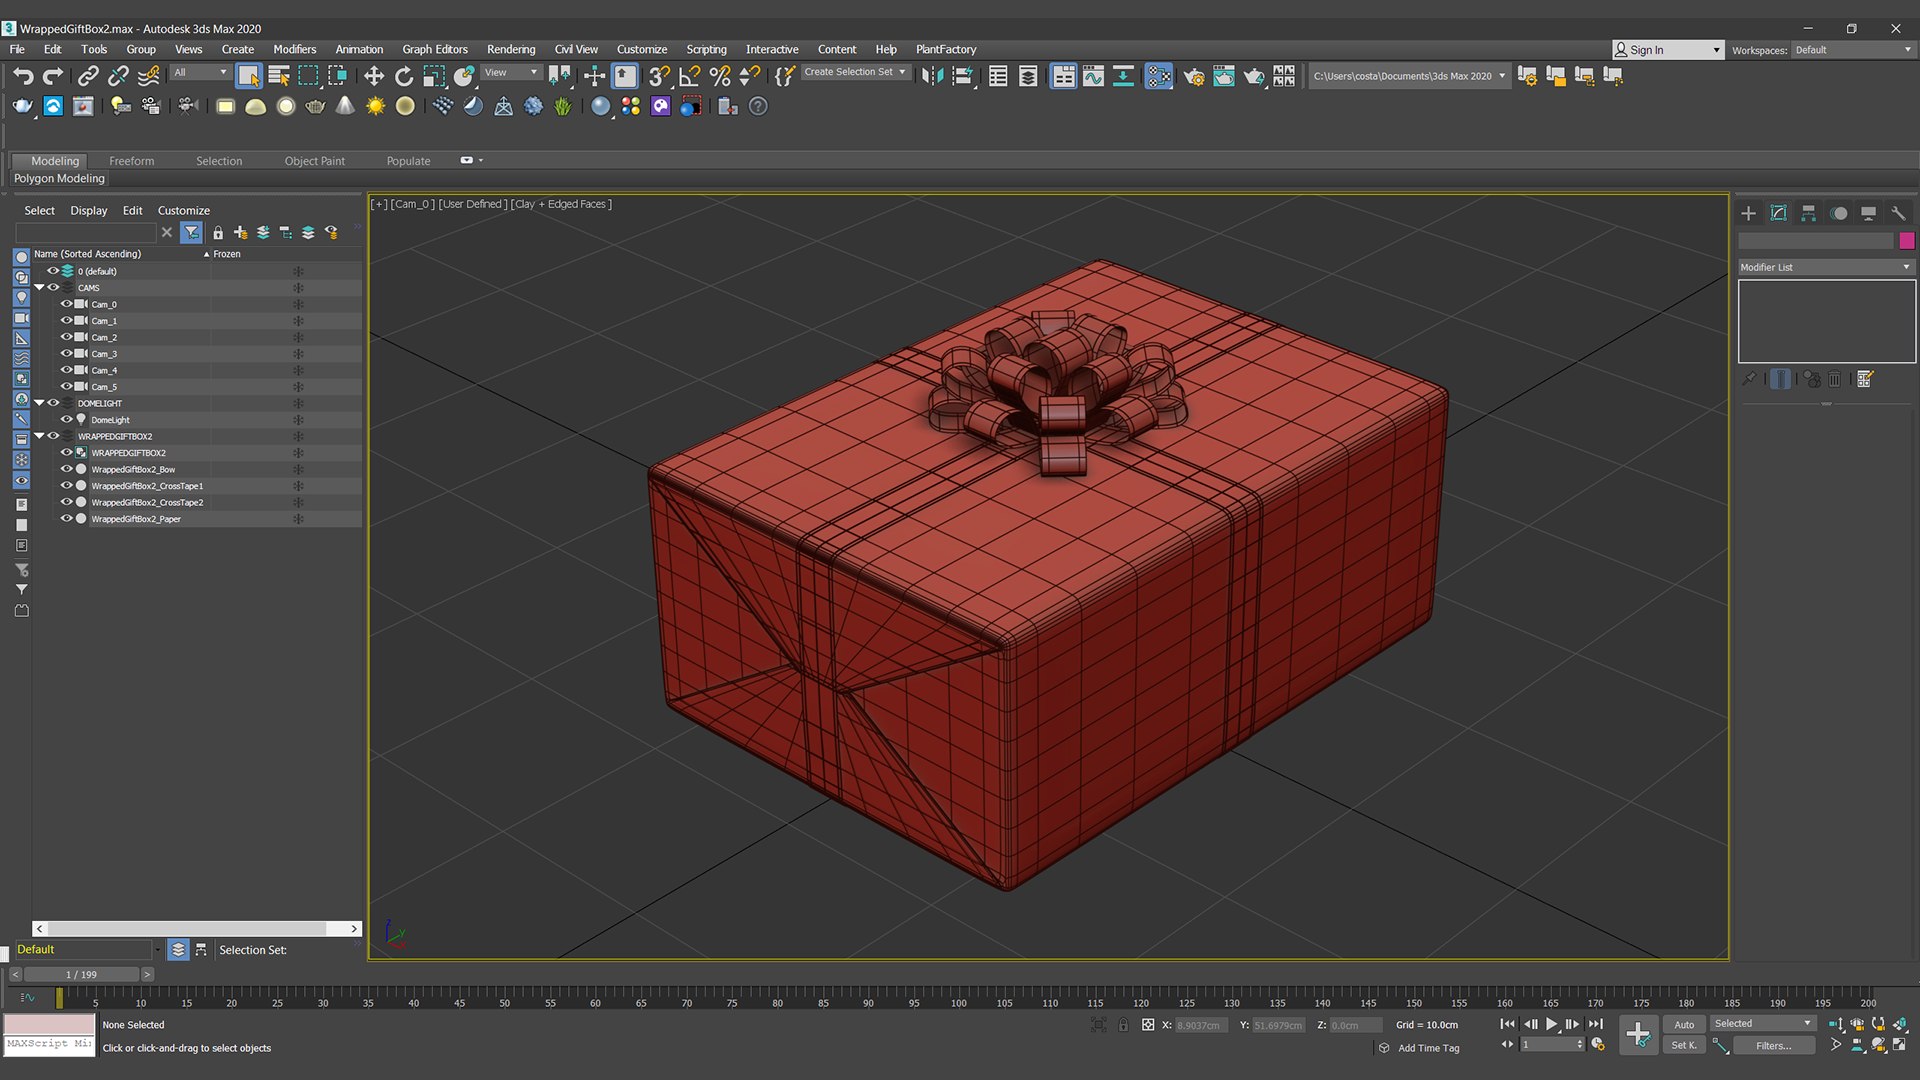1920x1080 pixels.
Task: Switch to the Freeform ribbon tab
Action: click(131, 161)
